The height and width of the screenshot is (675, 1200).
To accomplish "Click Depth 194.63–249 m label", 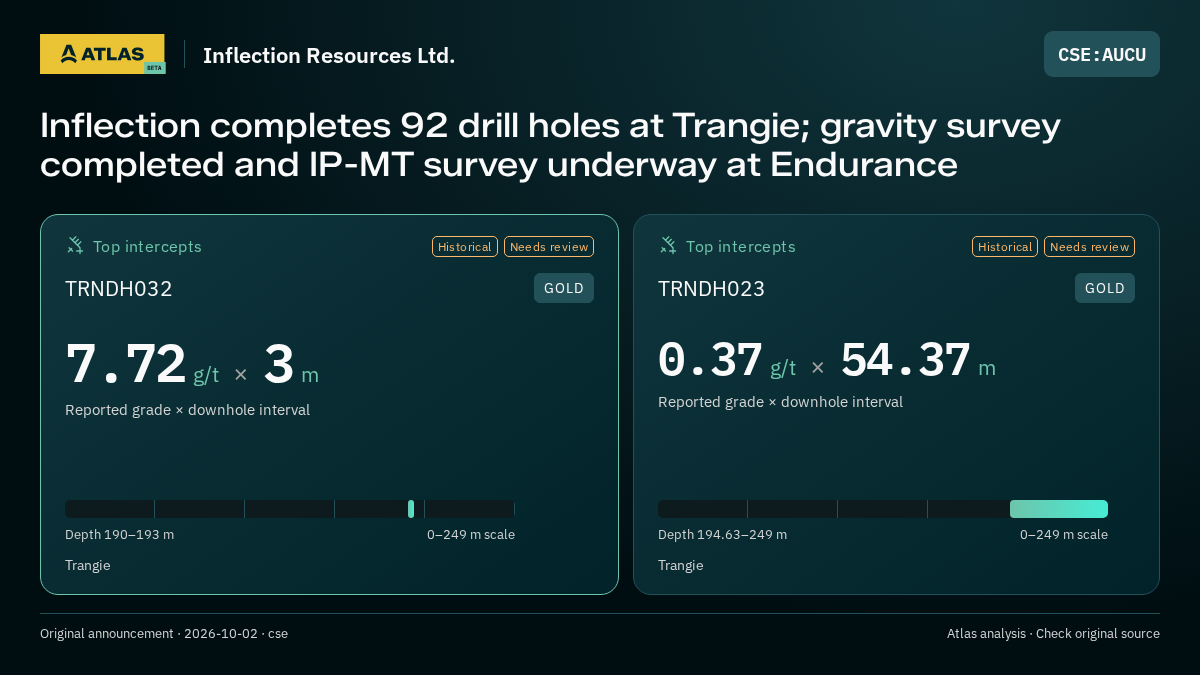I will click(722, 535).
